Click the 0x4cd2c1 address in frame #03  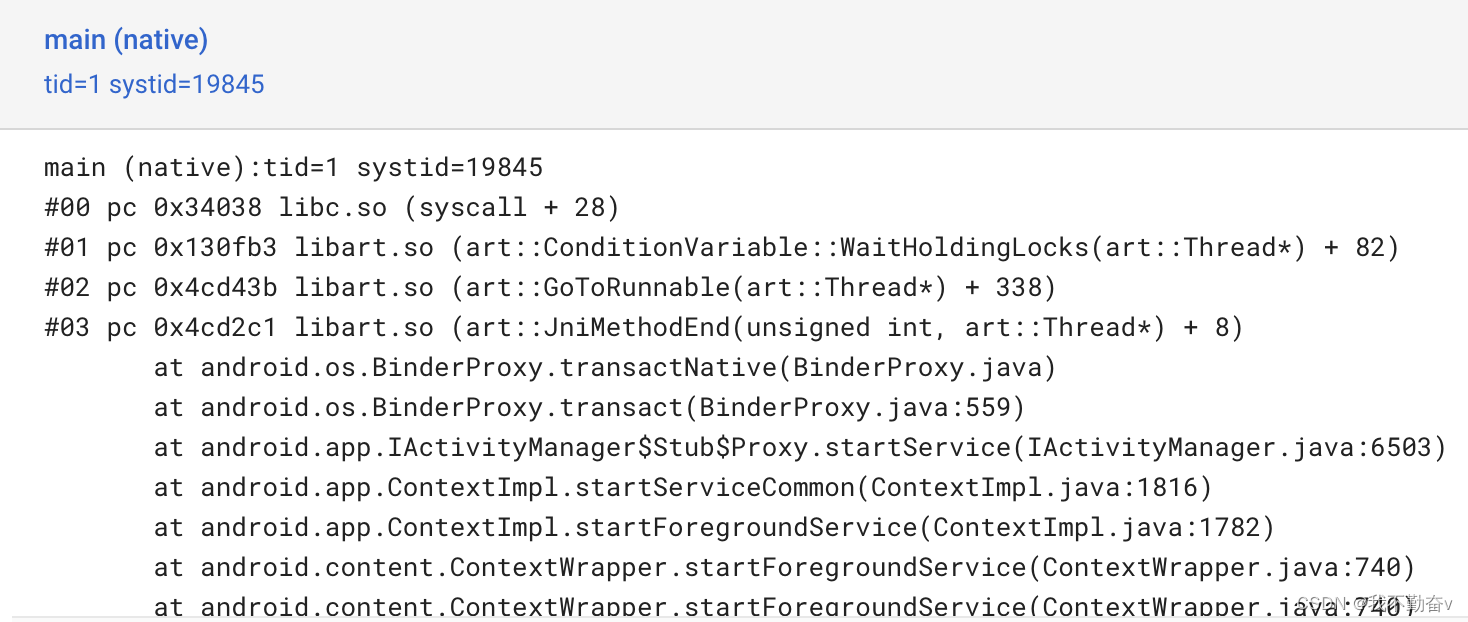tap(215, 327)
